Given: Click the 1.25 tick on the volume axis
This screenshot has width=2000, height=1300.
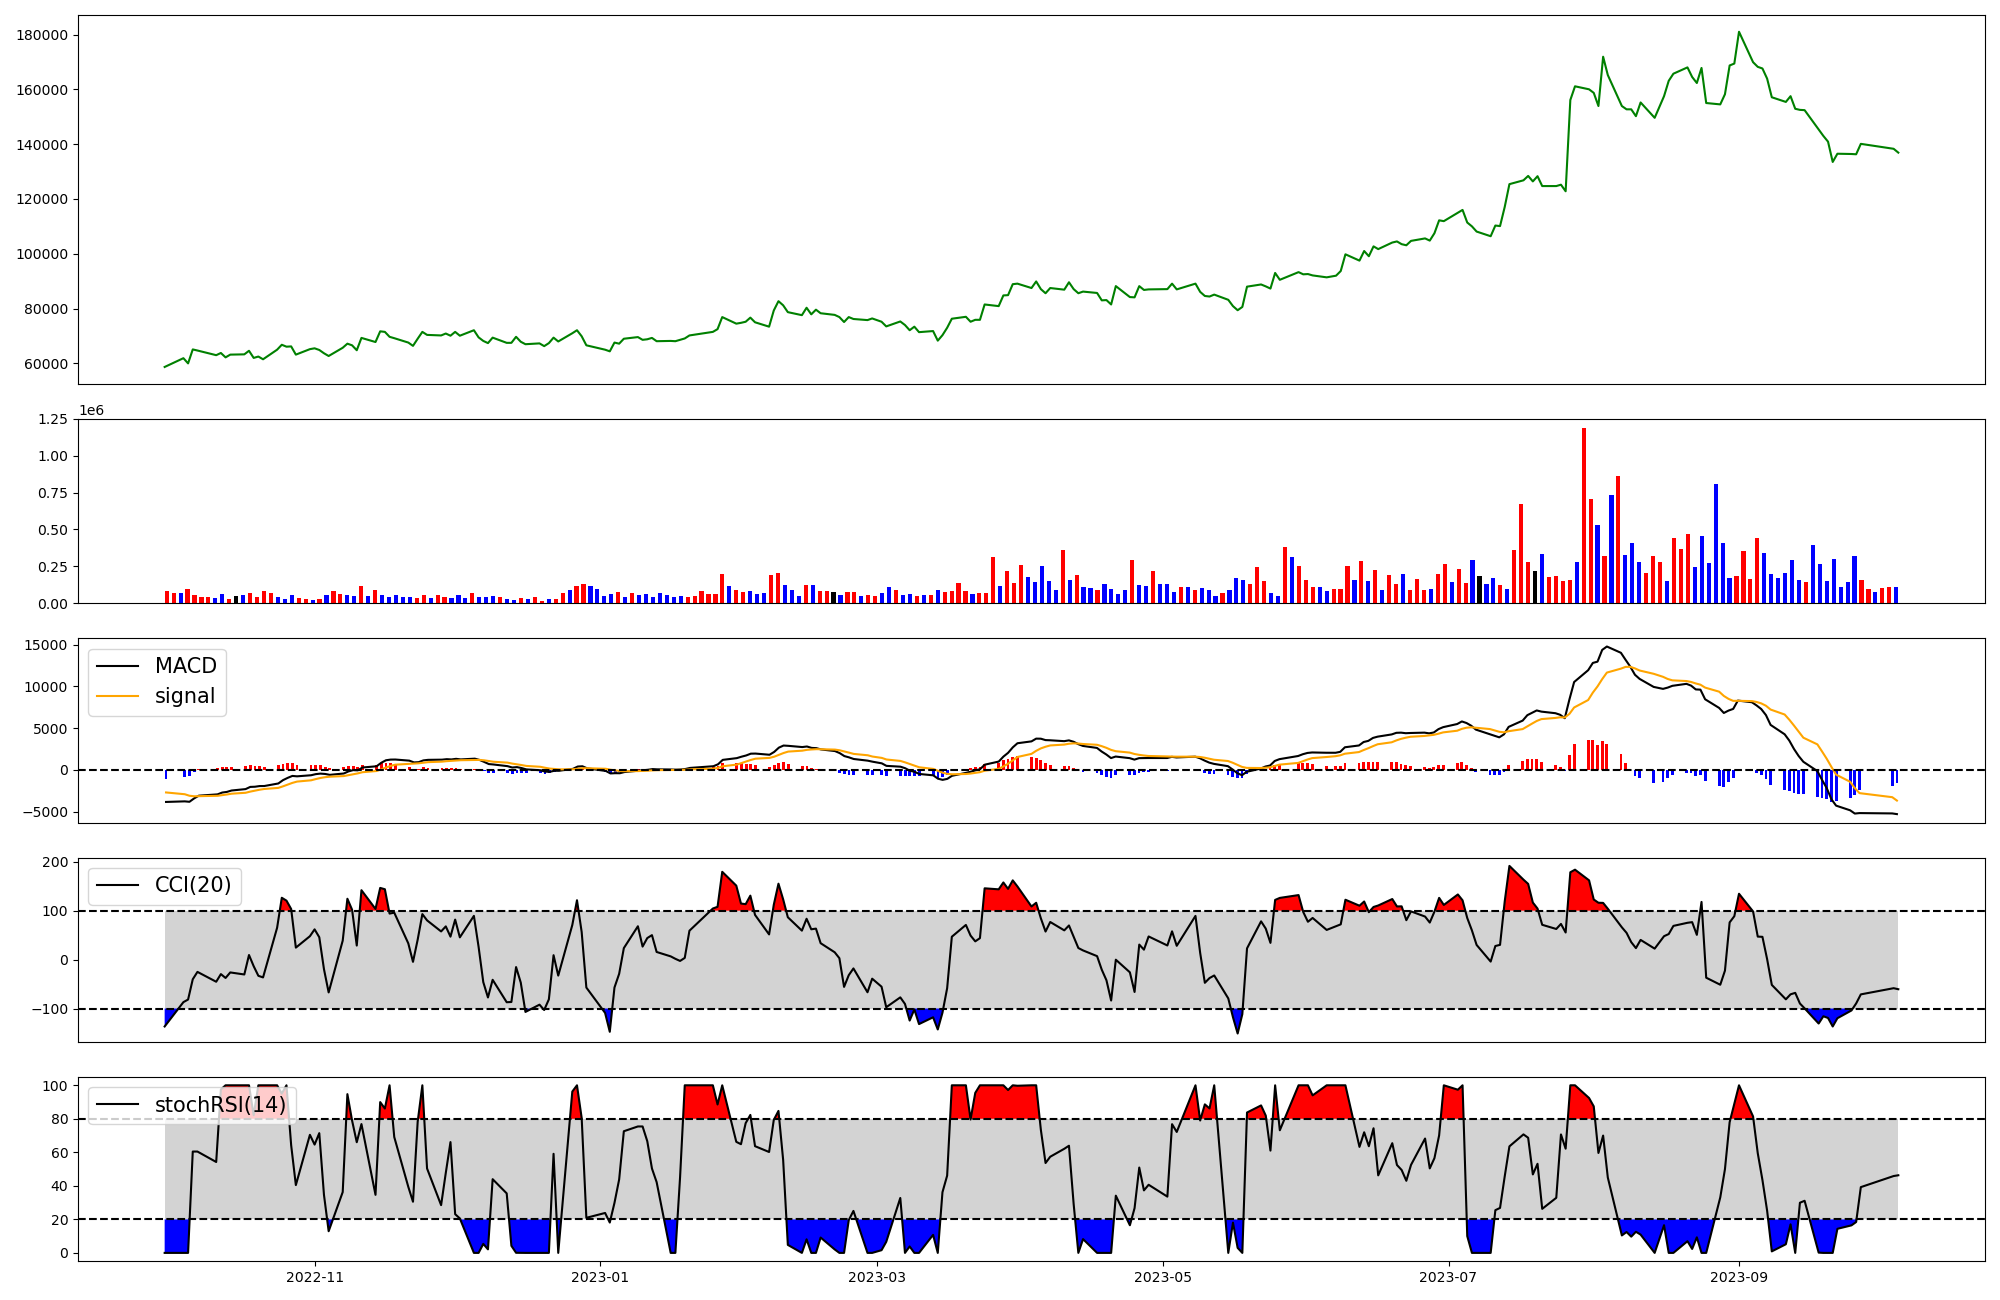Looking at the screenshot, I should [52, 420].
